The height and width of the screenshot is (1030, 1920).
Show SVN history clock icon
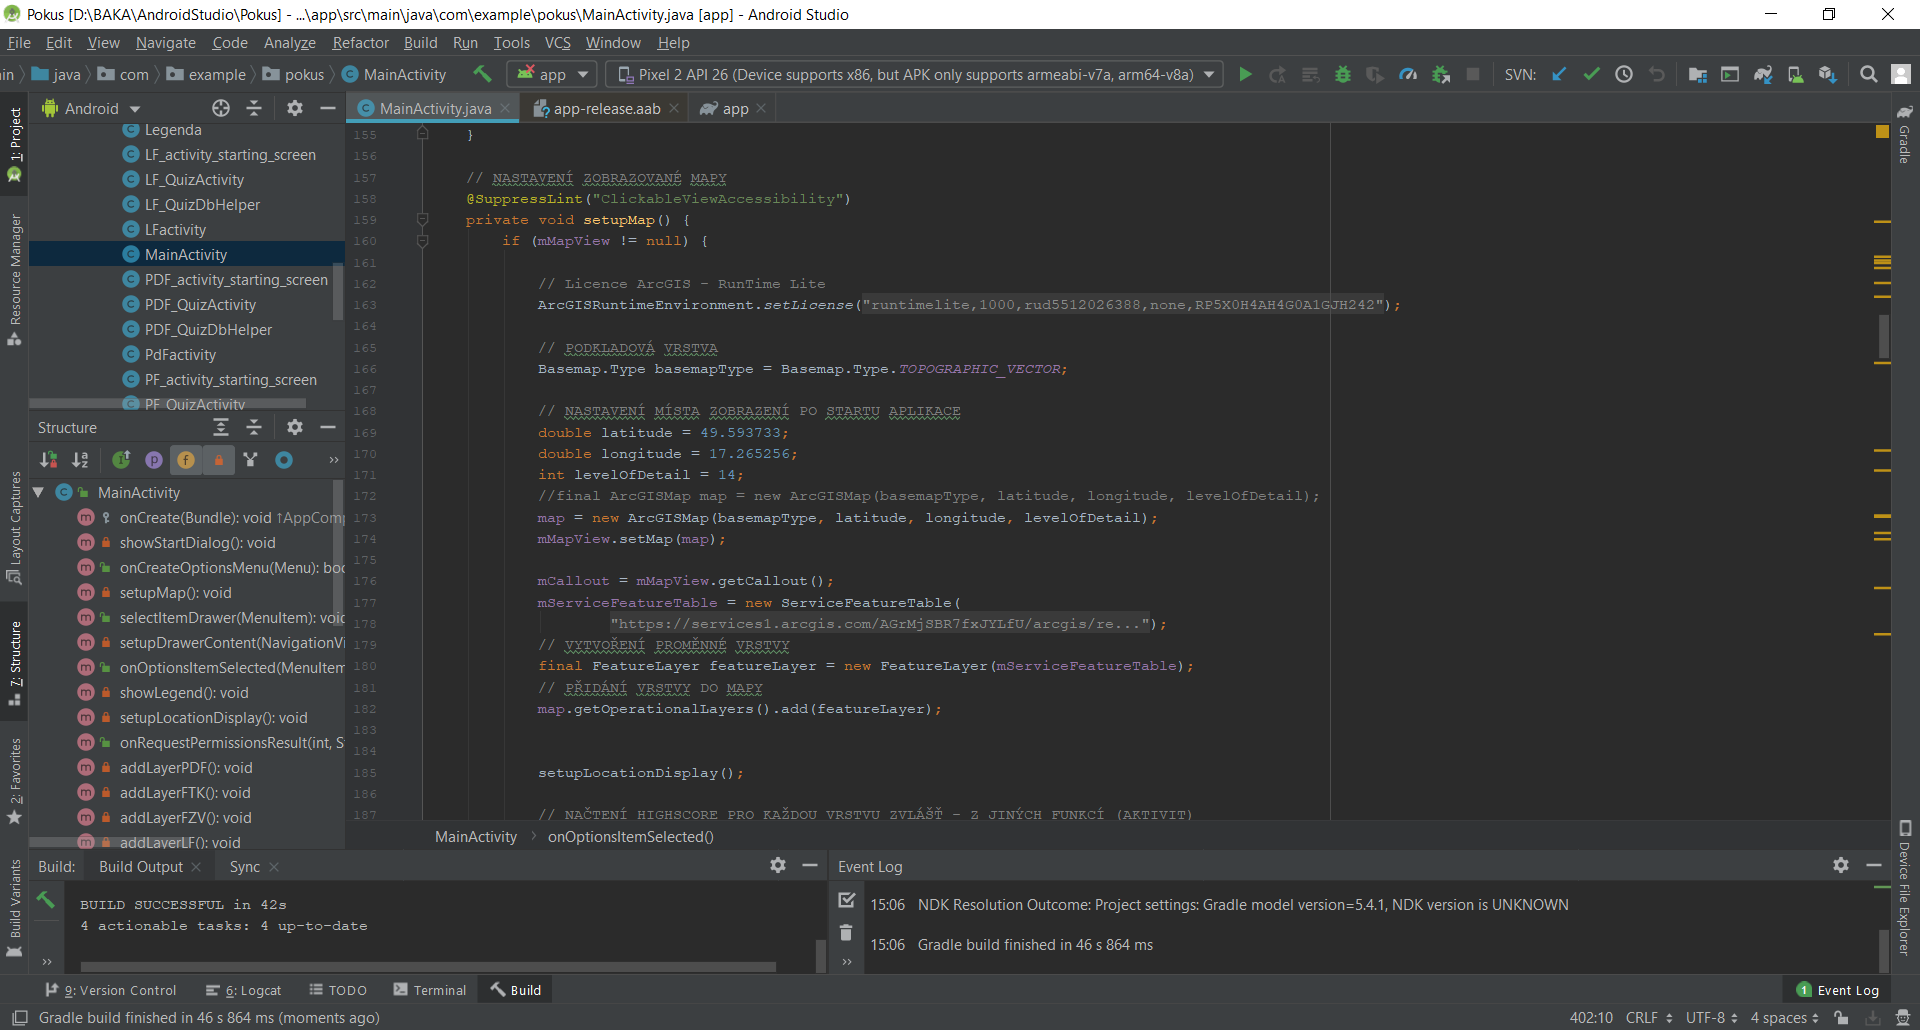1624,75
